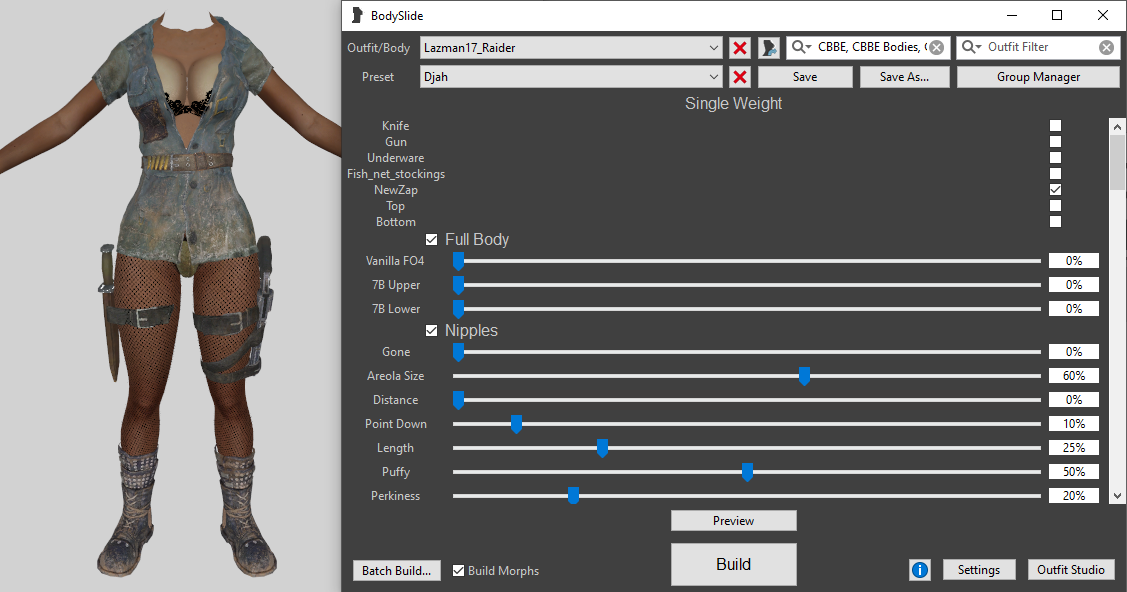Open Outfit Filter search magnifier menu

(x=972, y=47)
